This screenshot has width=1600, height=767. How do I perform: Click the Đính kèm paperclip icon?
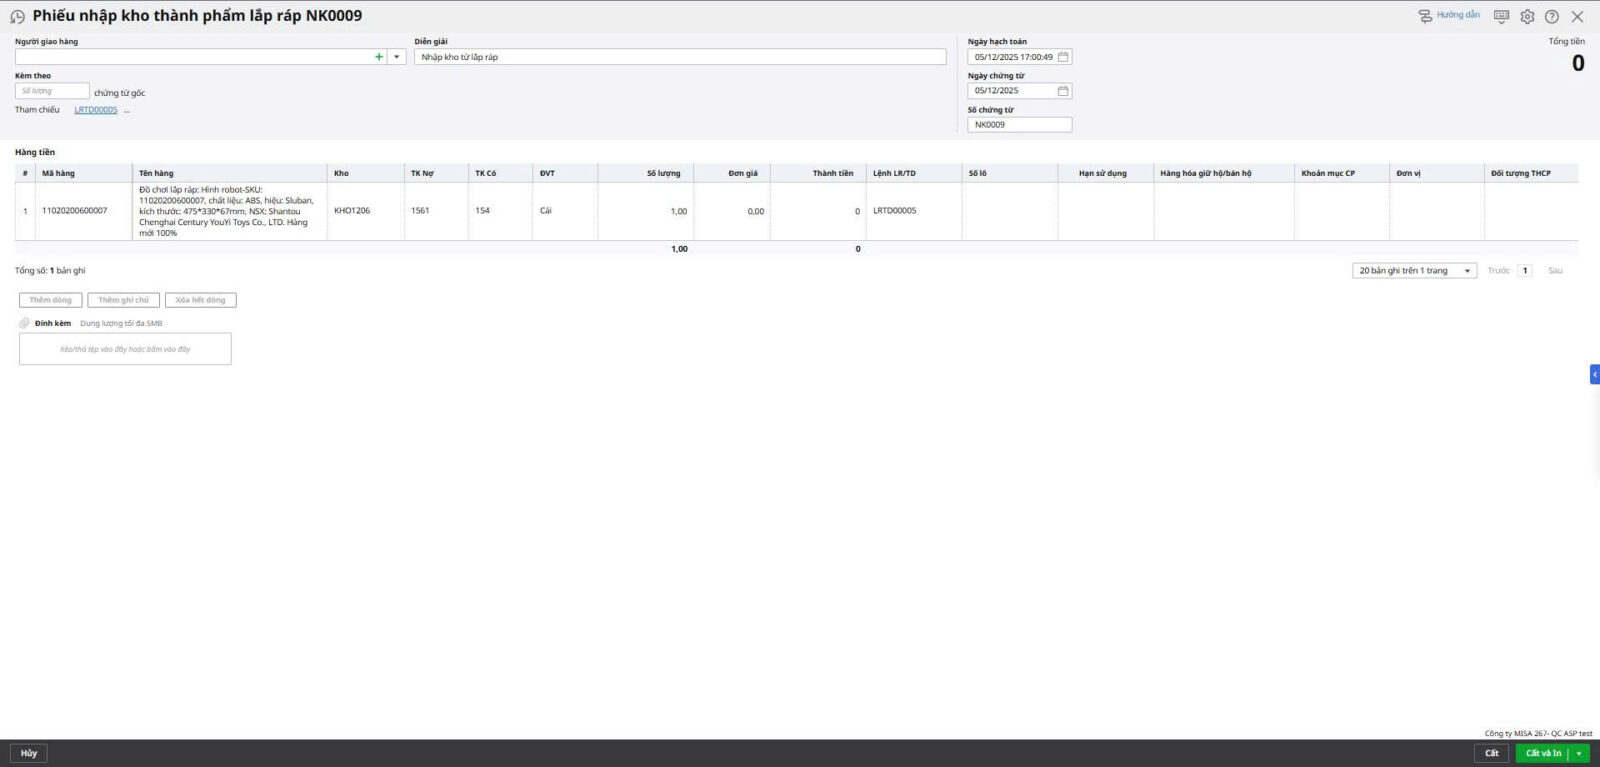pyautogui.click(x=25, y=323)
